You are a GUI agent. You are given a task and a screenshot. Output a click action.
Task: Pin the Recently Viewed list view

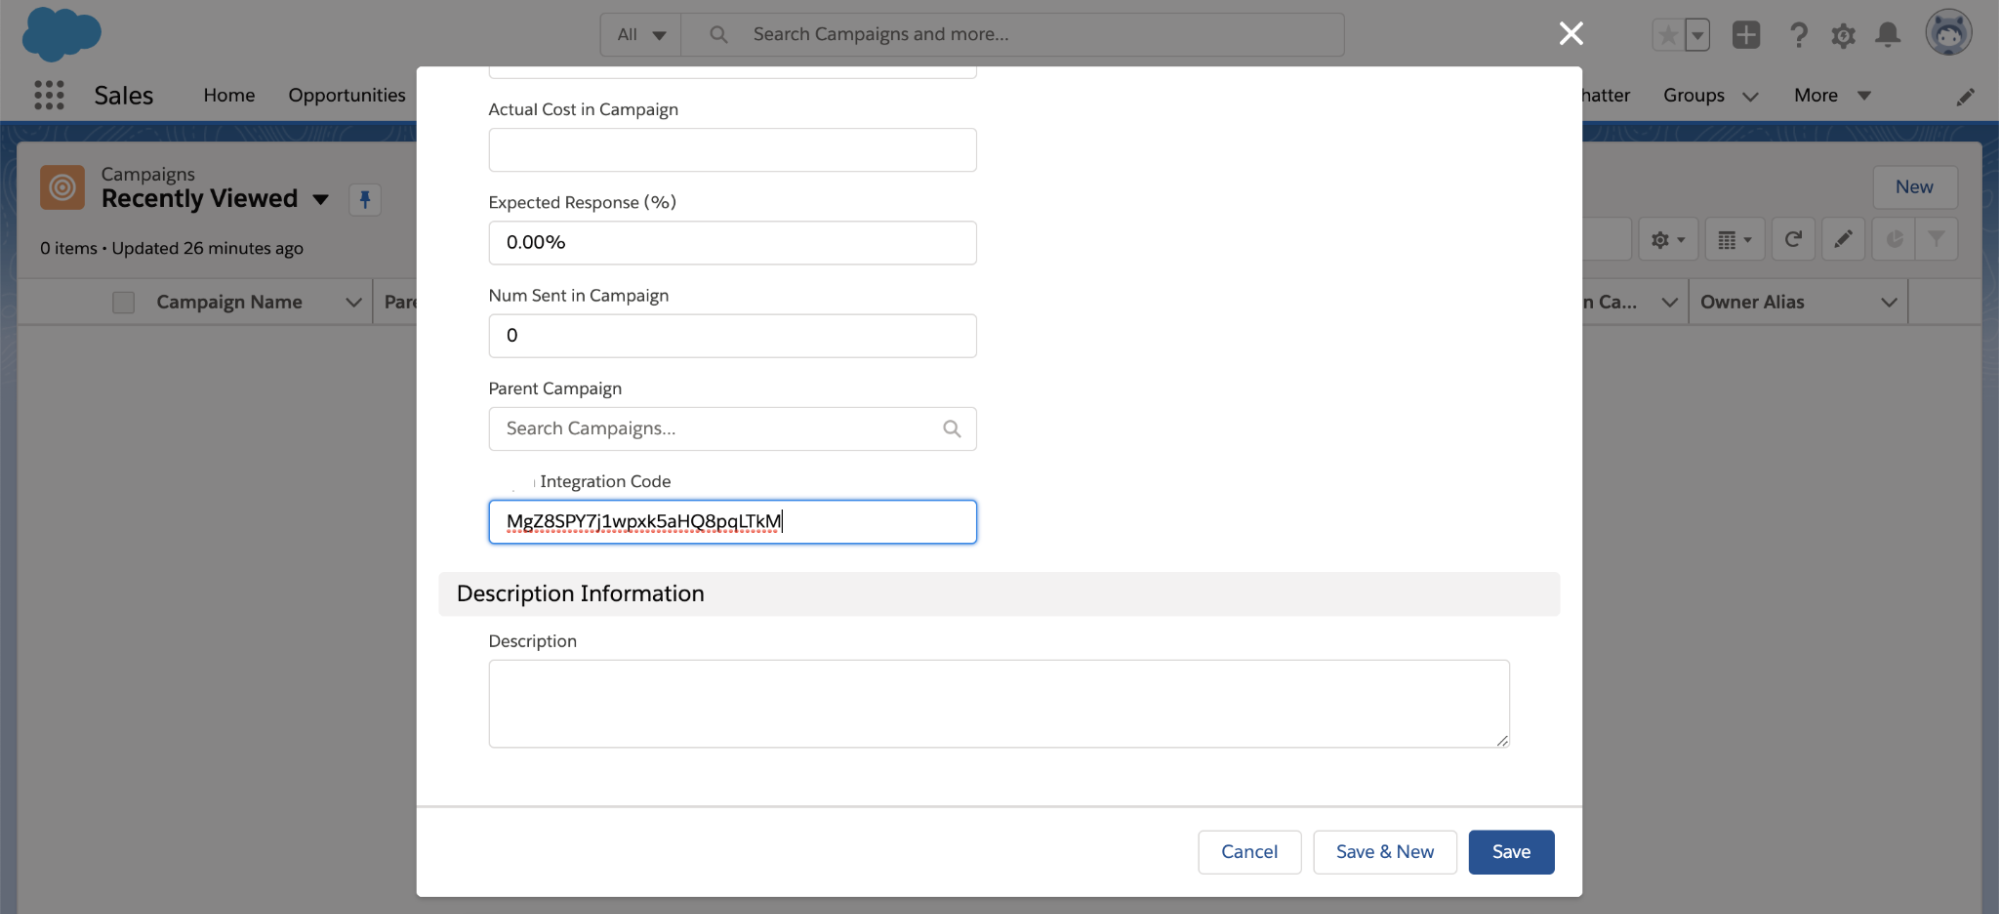tap(365, 199)
